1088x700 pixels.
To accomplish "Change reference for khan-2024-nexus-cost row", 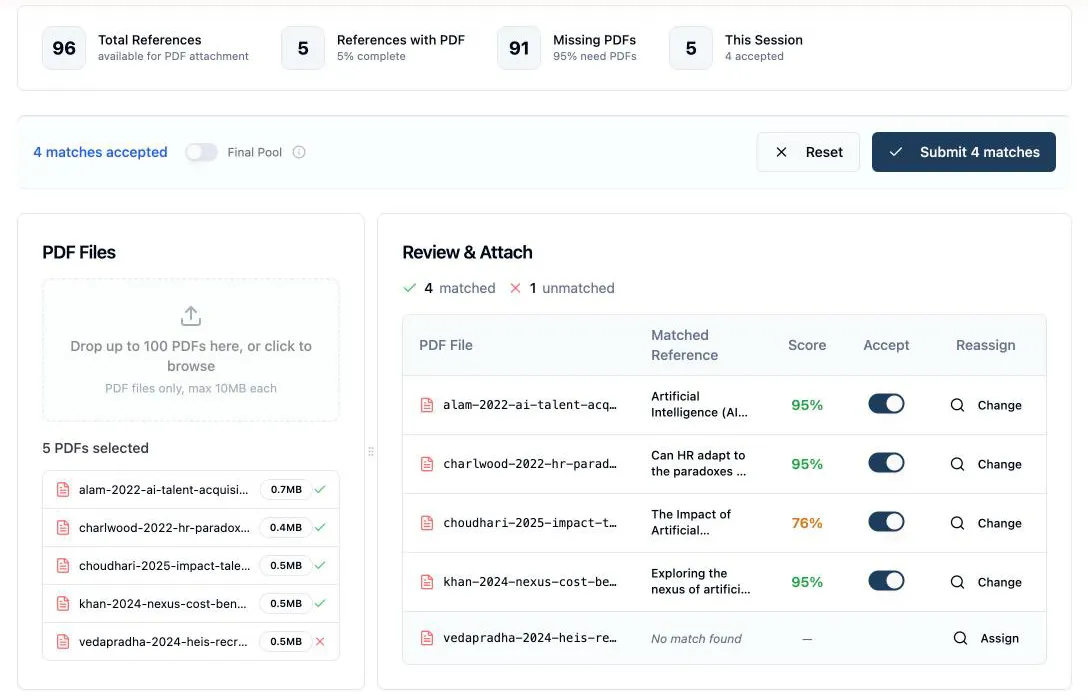I will click(986, 582).
